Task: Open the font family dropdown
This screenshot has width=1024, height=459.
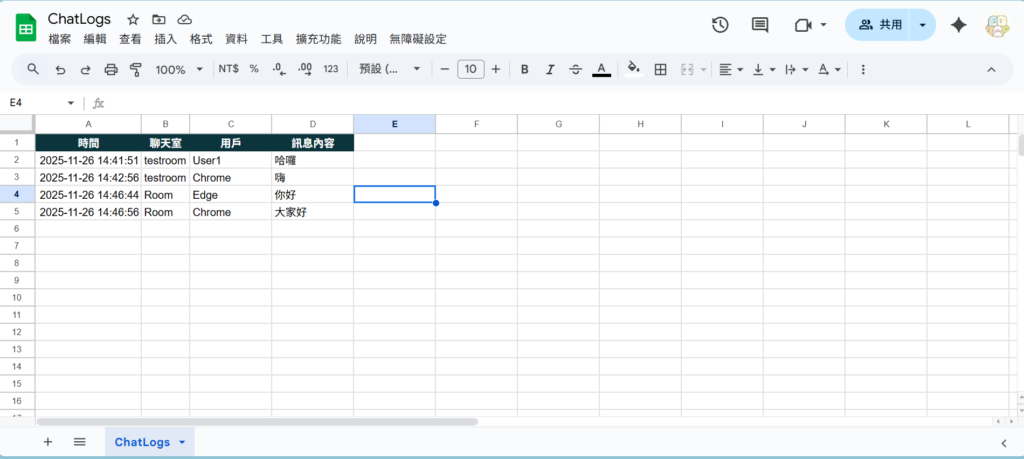Action: (391, 69)
